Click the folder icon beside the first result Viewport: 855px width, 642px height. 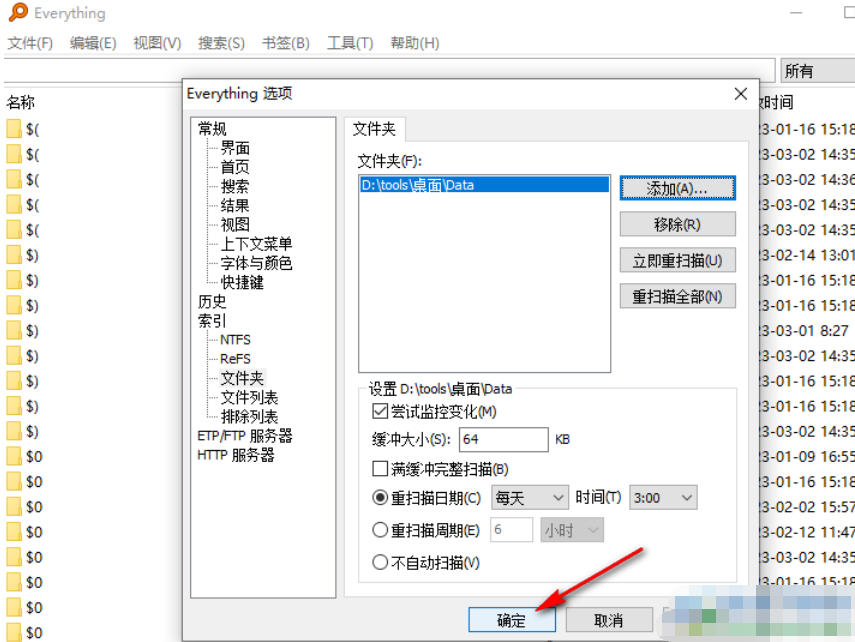point(13,128)
